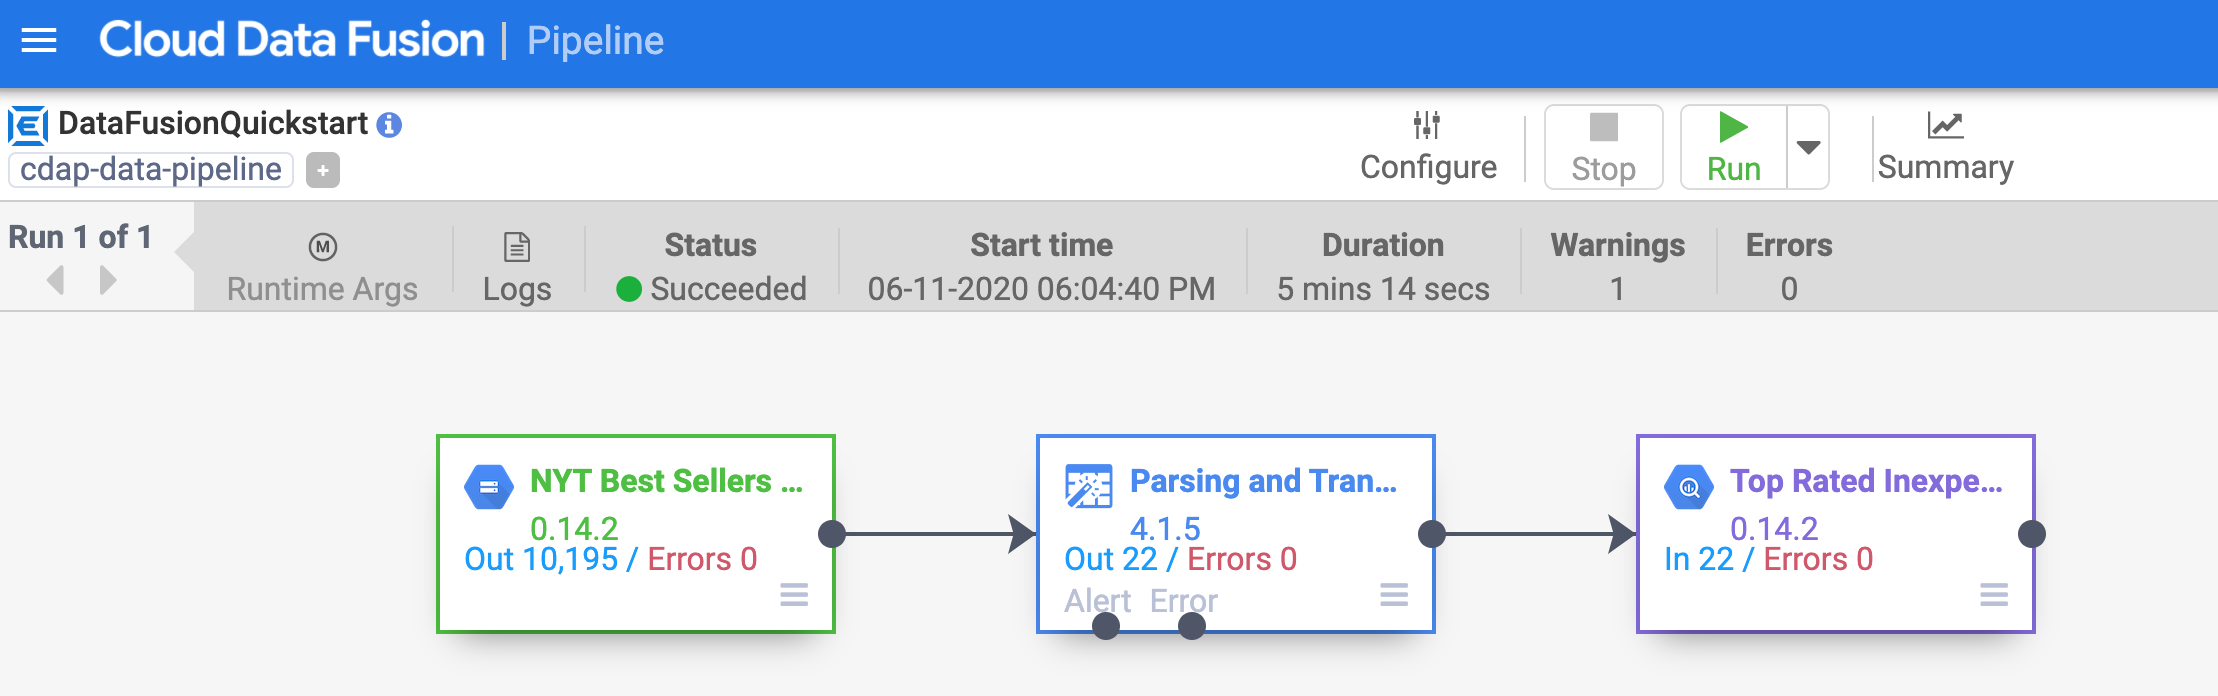Viewport: 2218px width, 696px height.
Task: Open the pipeline Summary chart
Action: coord(1944,147)
